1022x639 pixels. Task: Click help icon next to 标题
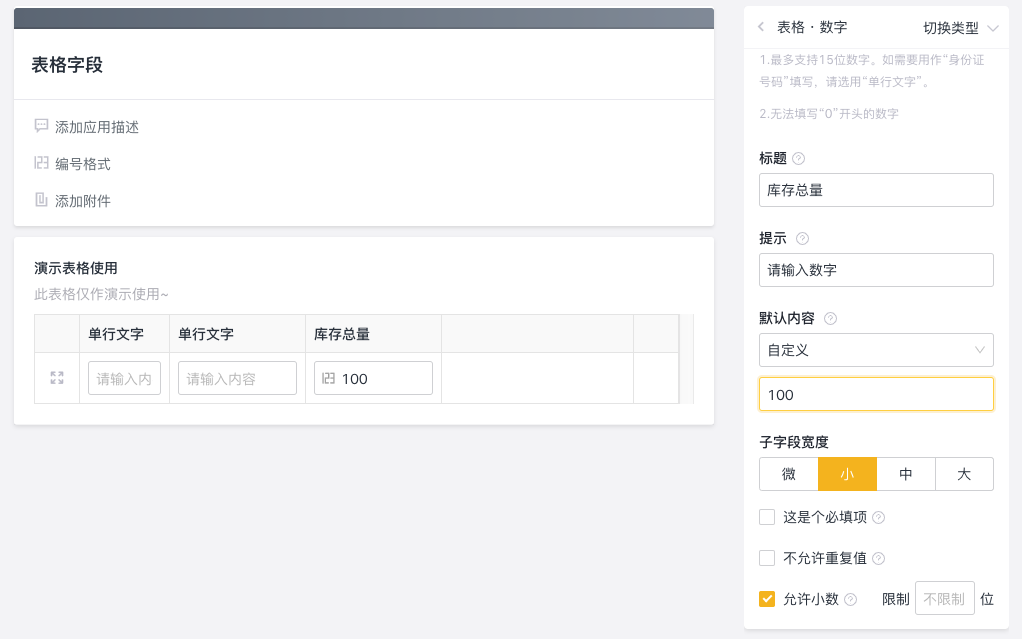(x=798, y=158)
